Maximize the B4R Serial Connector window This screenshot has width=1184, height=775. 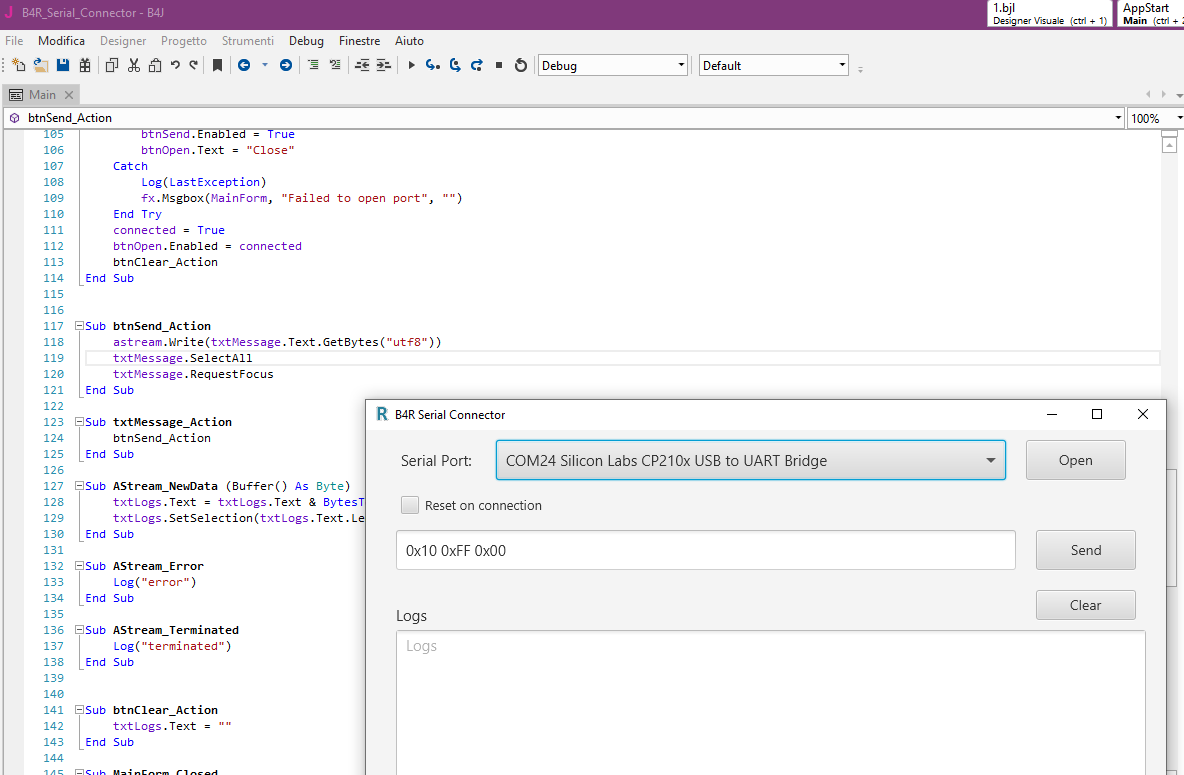pyautogui.click(x=1097, y=414)
